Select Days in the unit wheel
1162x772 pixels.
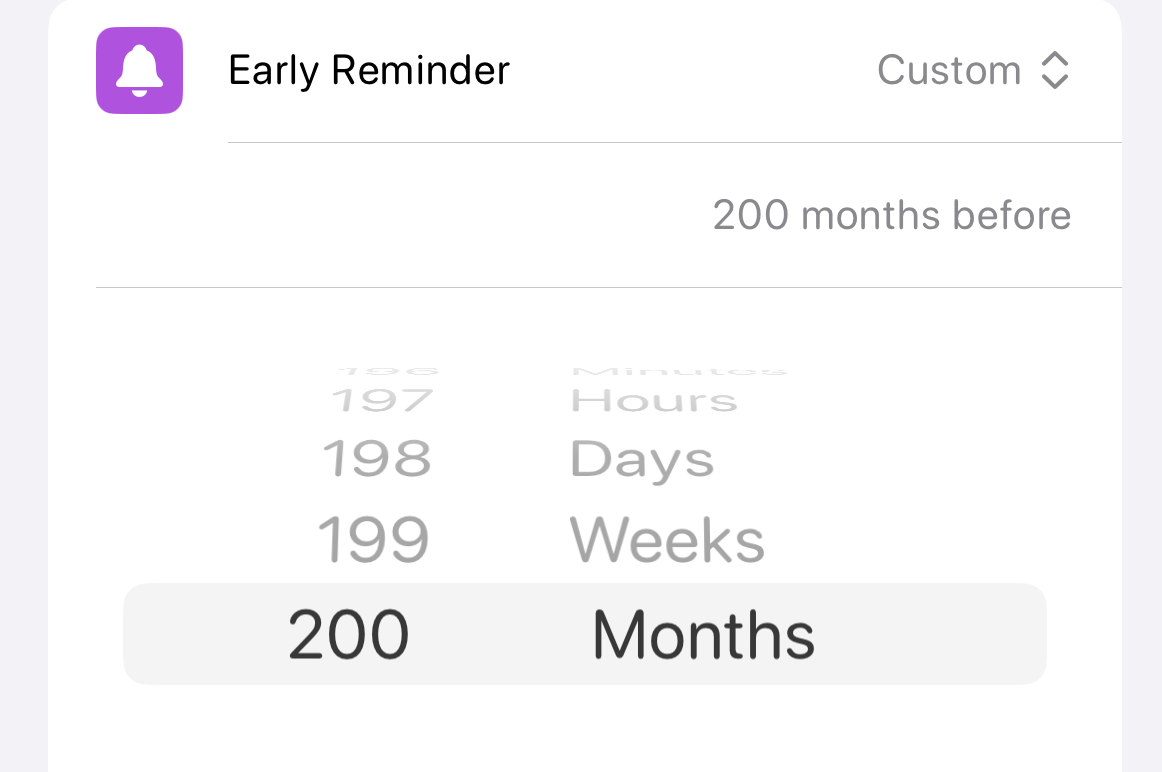point(642,459)
